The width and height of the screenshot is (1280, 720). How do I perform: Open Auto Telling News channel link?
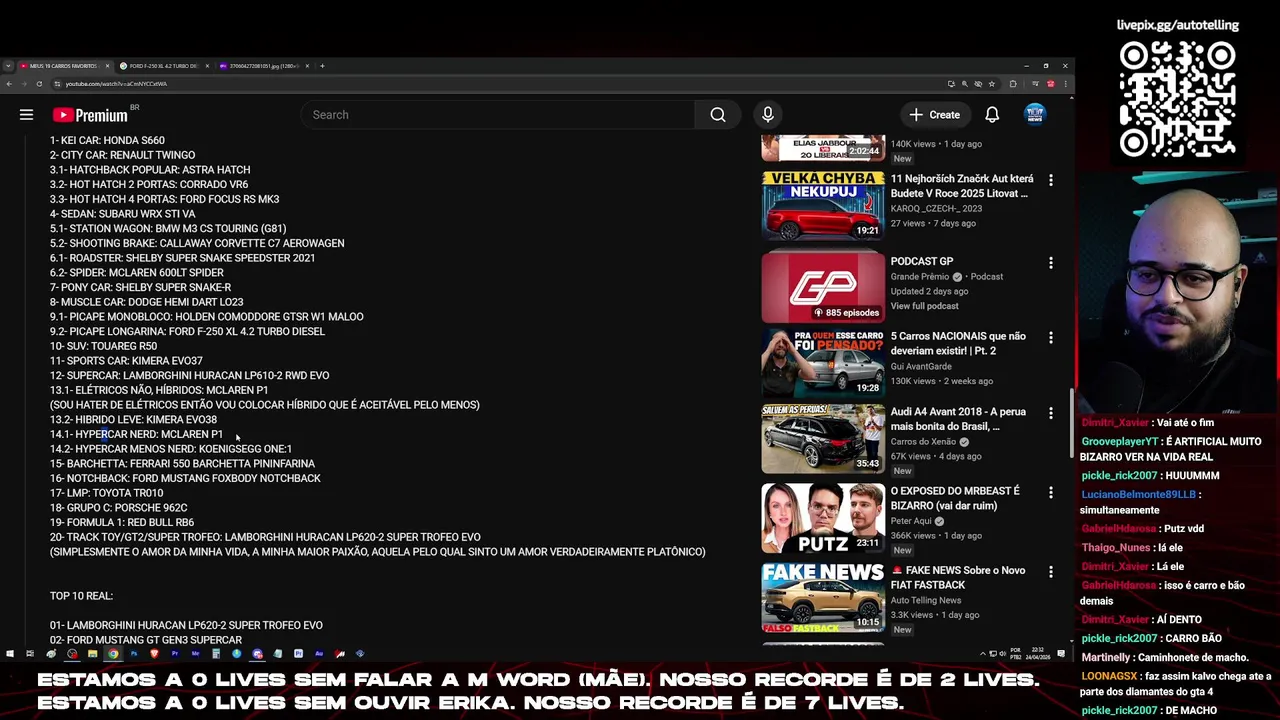926,601
